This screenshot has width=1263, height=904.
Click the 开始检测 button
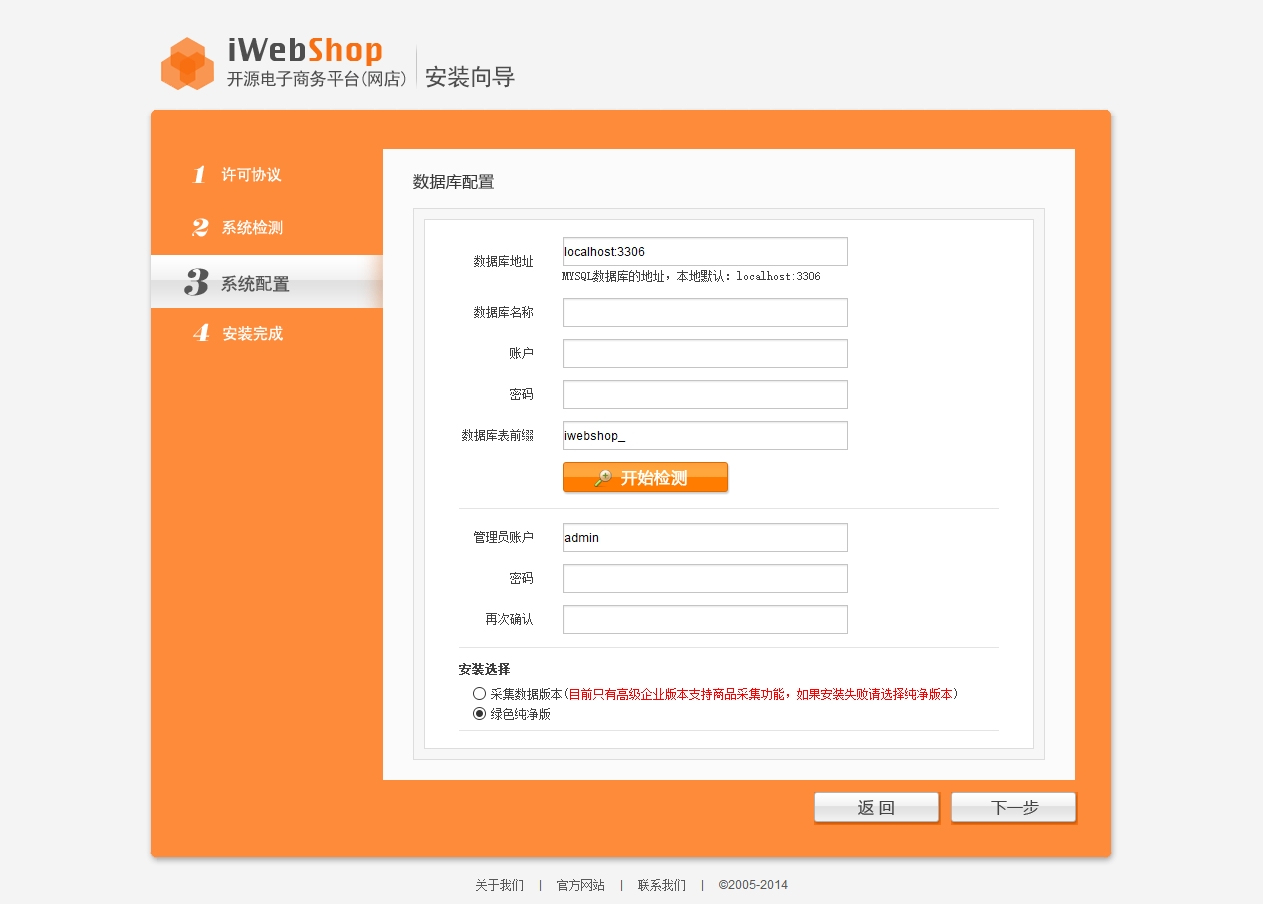point(645,477)
